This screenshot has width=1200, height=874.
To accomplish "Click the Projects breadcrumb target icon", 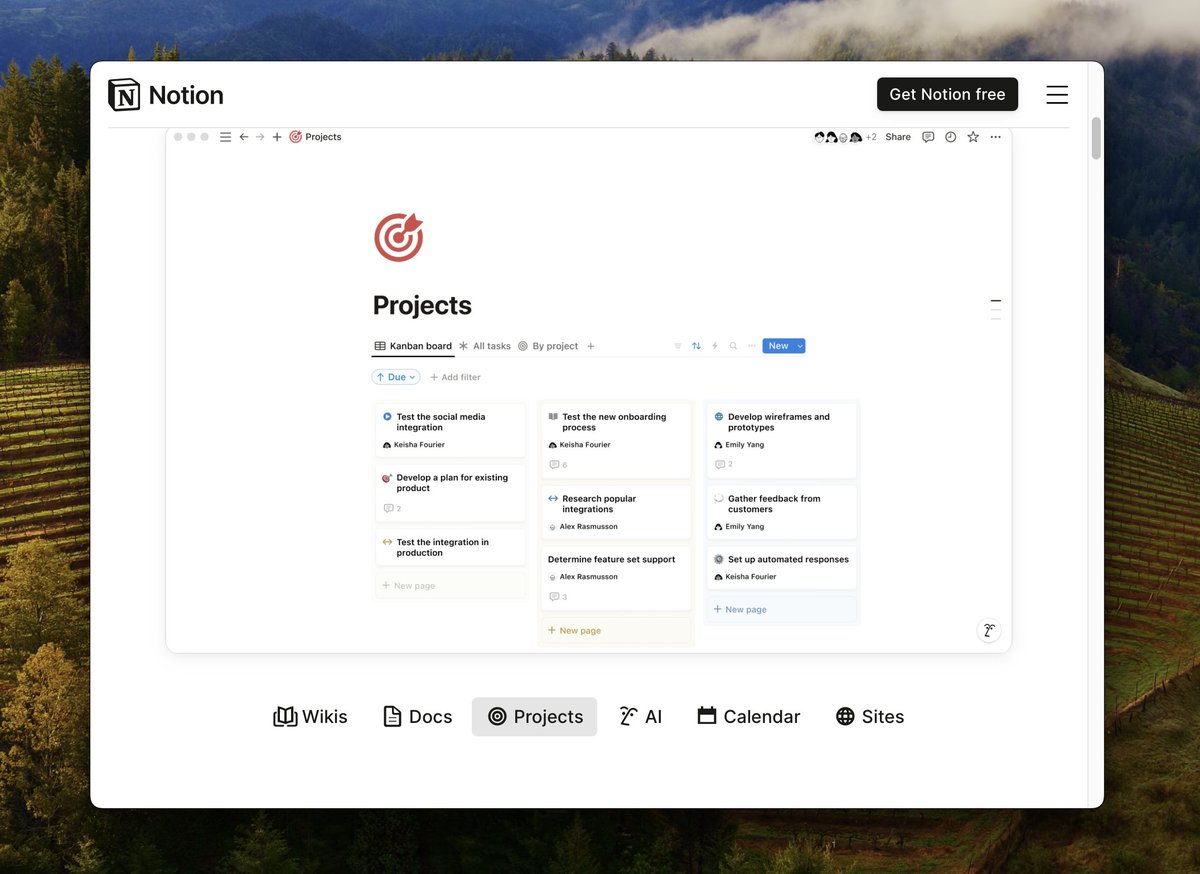I will pos(295,137).
